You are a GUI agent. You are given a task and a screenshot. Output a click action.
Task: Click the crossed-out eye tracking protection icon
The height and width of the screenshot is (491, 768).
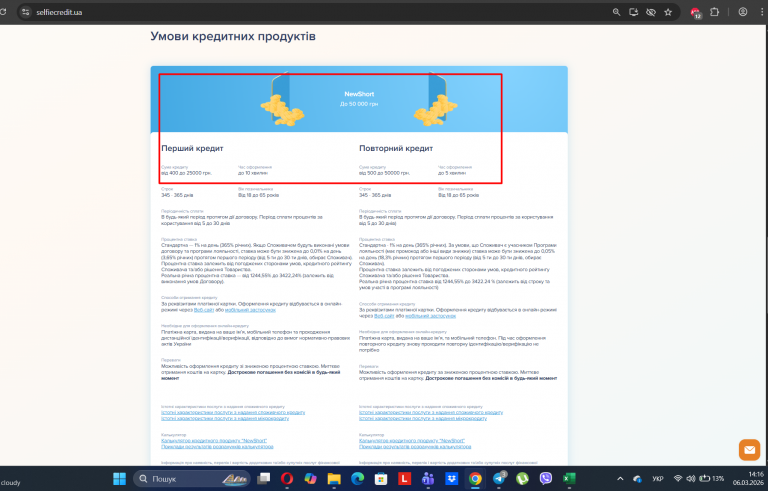click(650, 12)
